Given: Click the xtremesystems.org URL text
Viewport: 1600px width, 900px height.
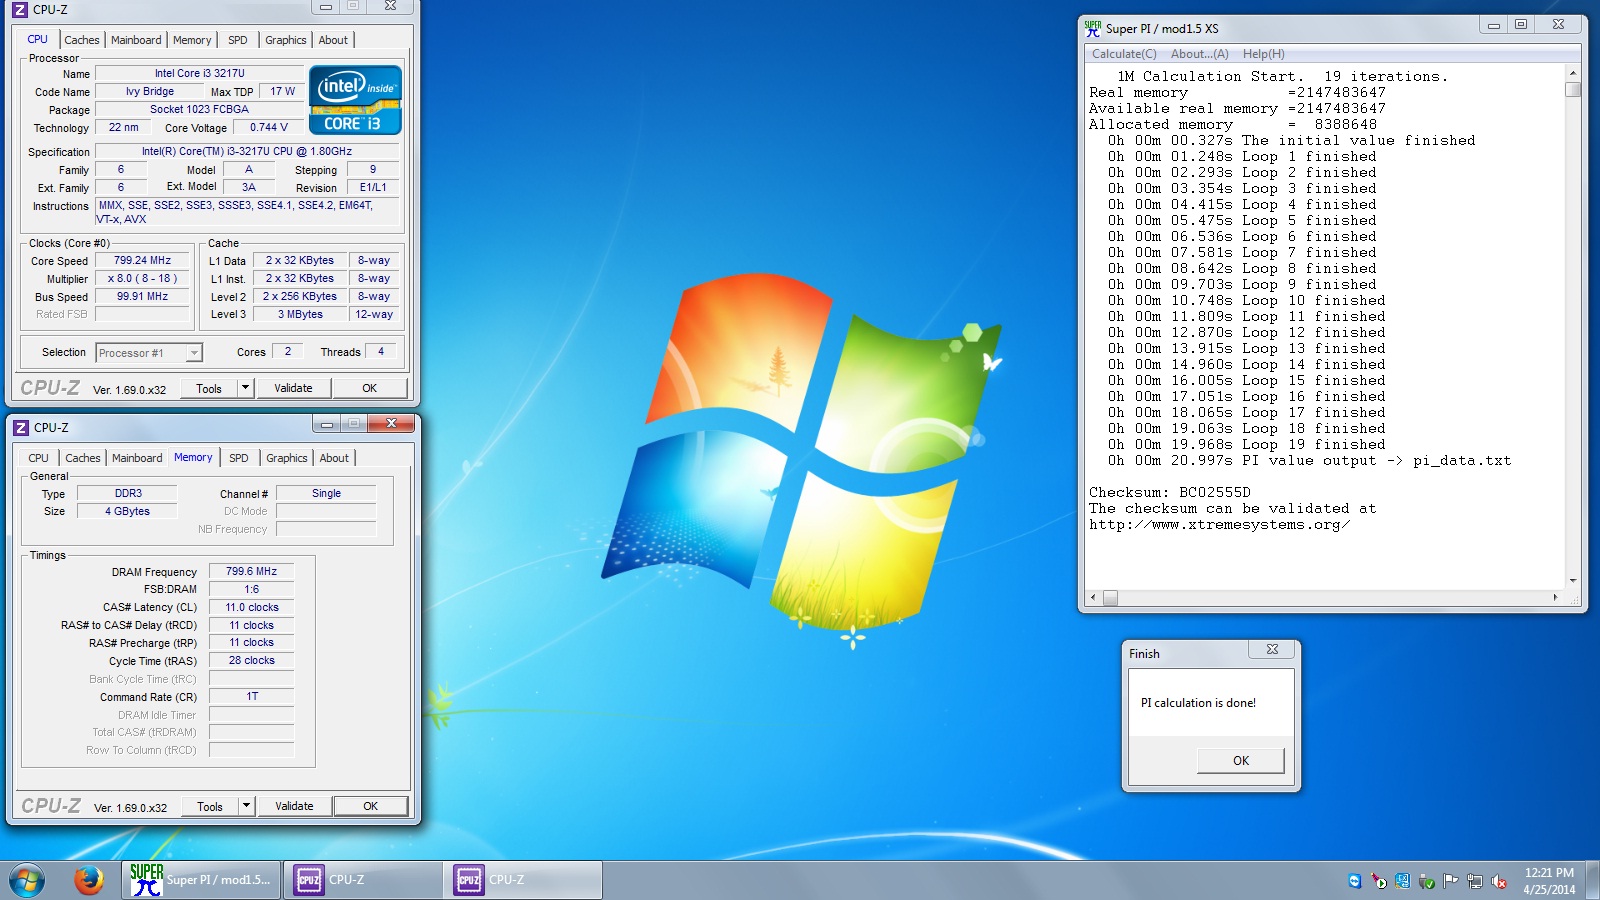Looking at the screenshot, I should pyautogui.click(x=1219, y=524).
